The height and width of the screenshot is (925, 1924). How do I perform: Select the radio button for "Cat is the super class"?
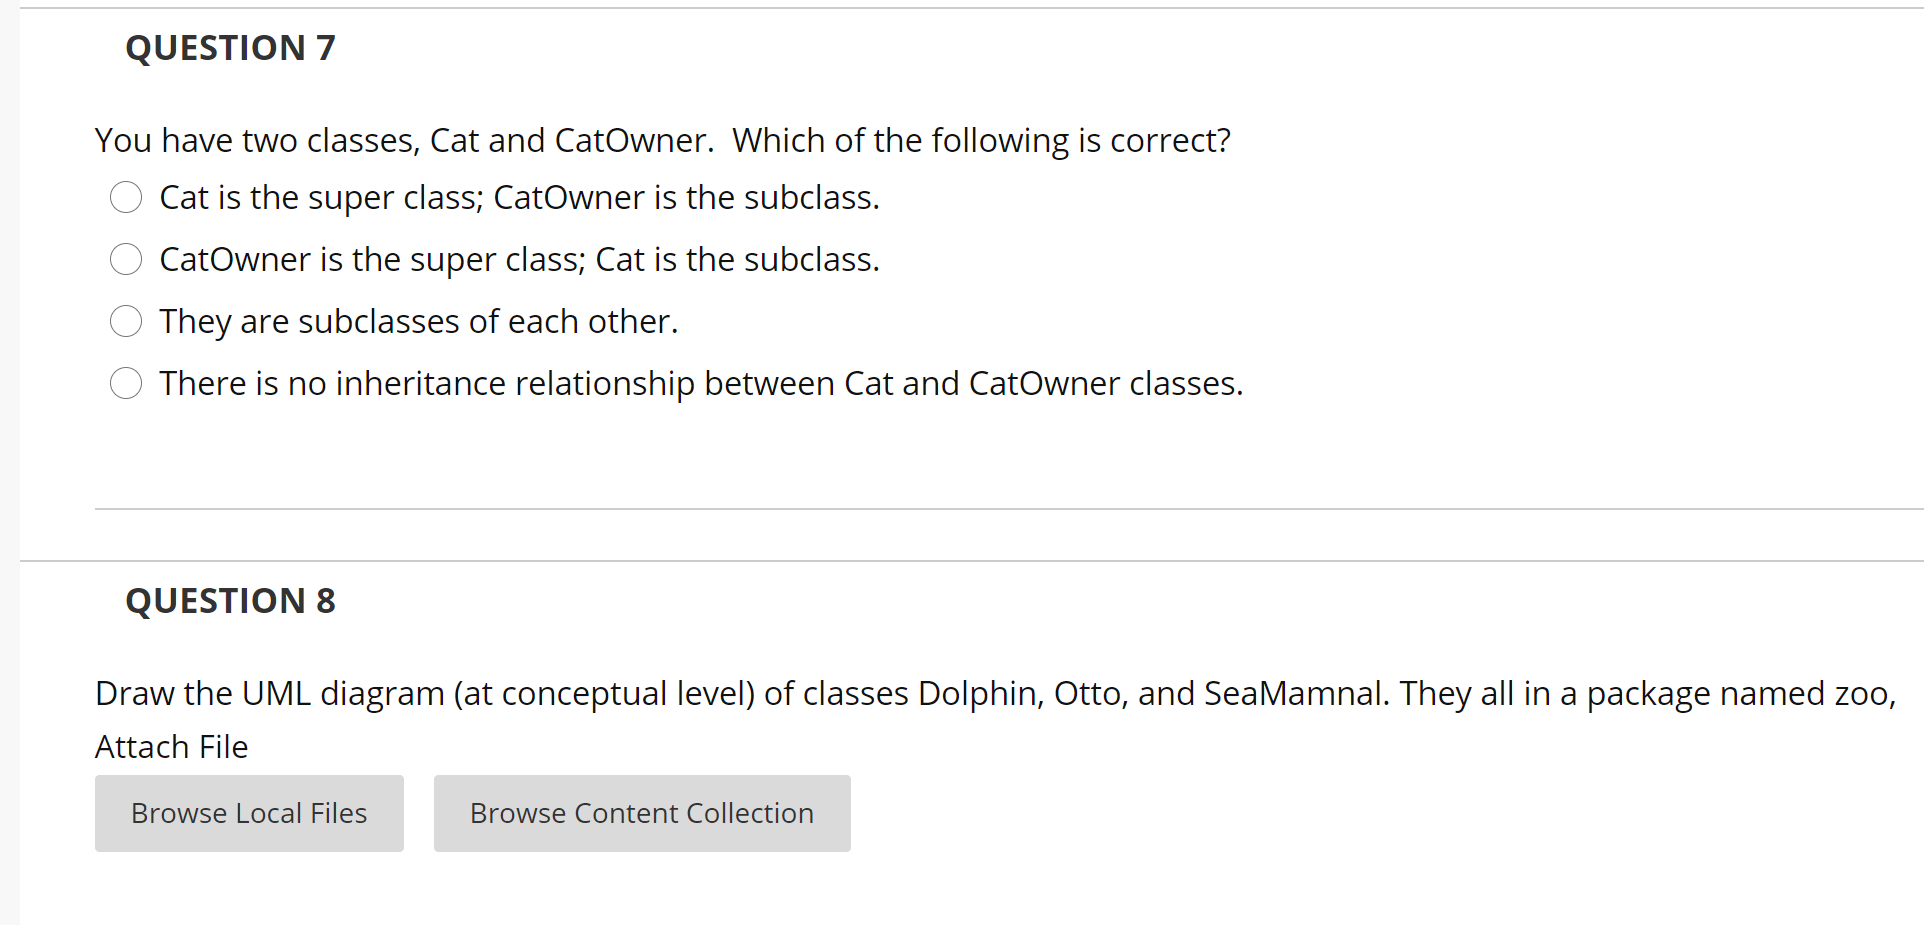[x=126, y=197]
